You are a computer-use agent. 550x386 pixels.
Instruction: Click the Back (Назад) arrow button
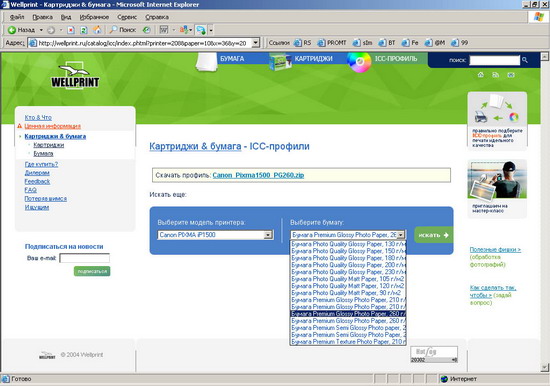21,30
